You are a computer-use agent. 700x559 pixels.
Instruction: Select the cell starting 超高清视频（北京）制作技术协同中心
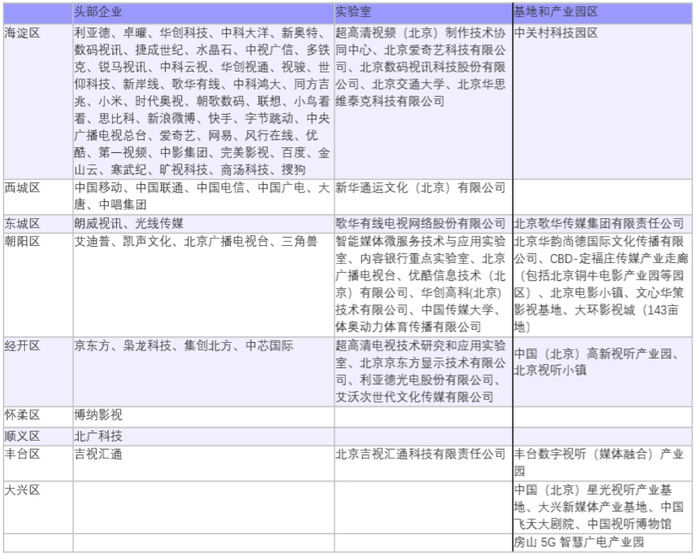click(423, 101)
